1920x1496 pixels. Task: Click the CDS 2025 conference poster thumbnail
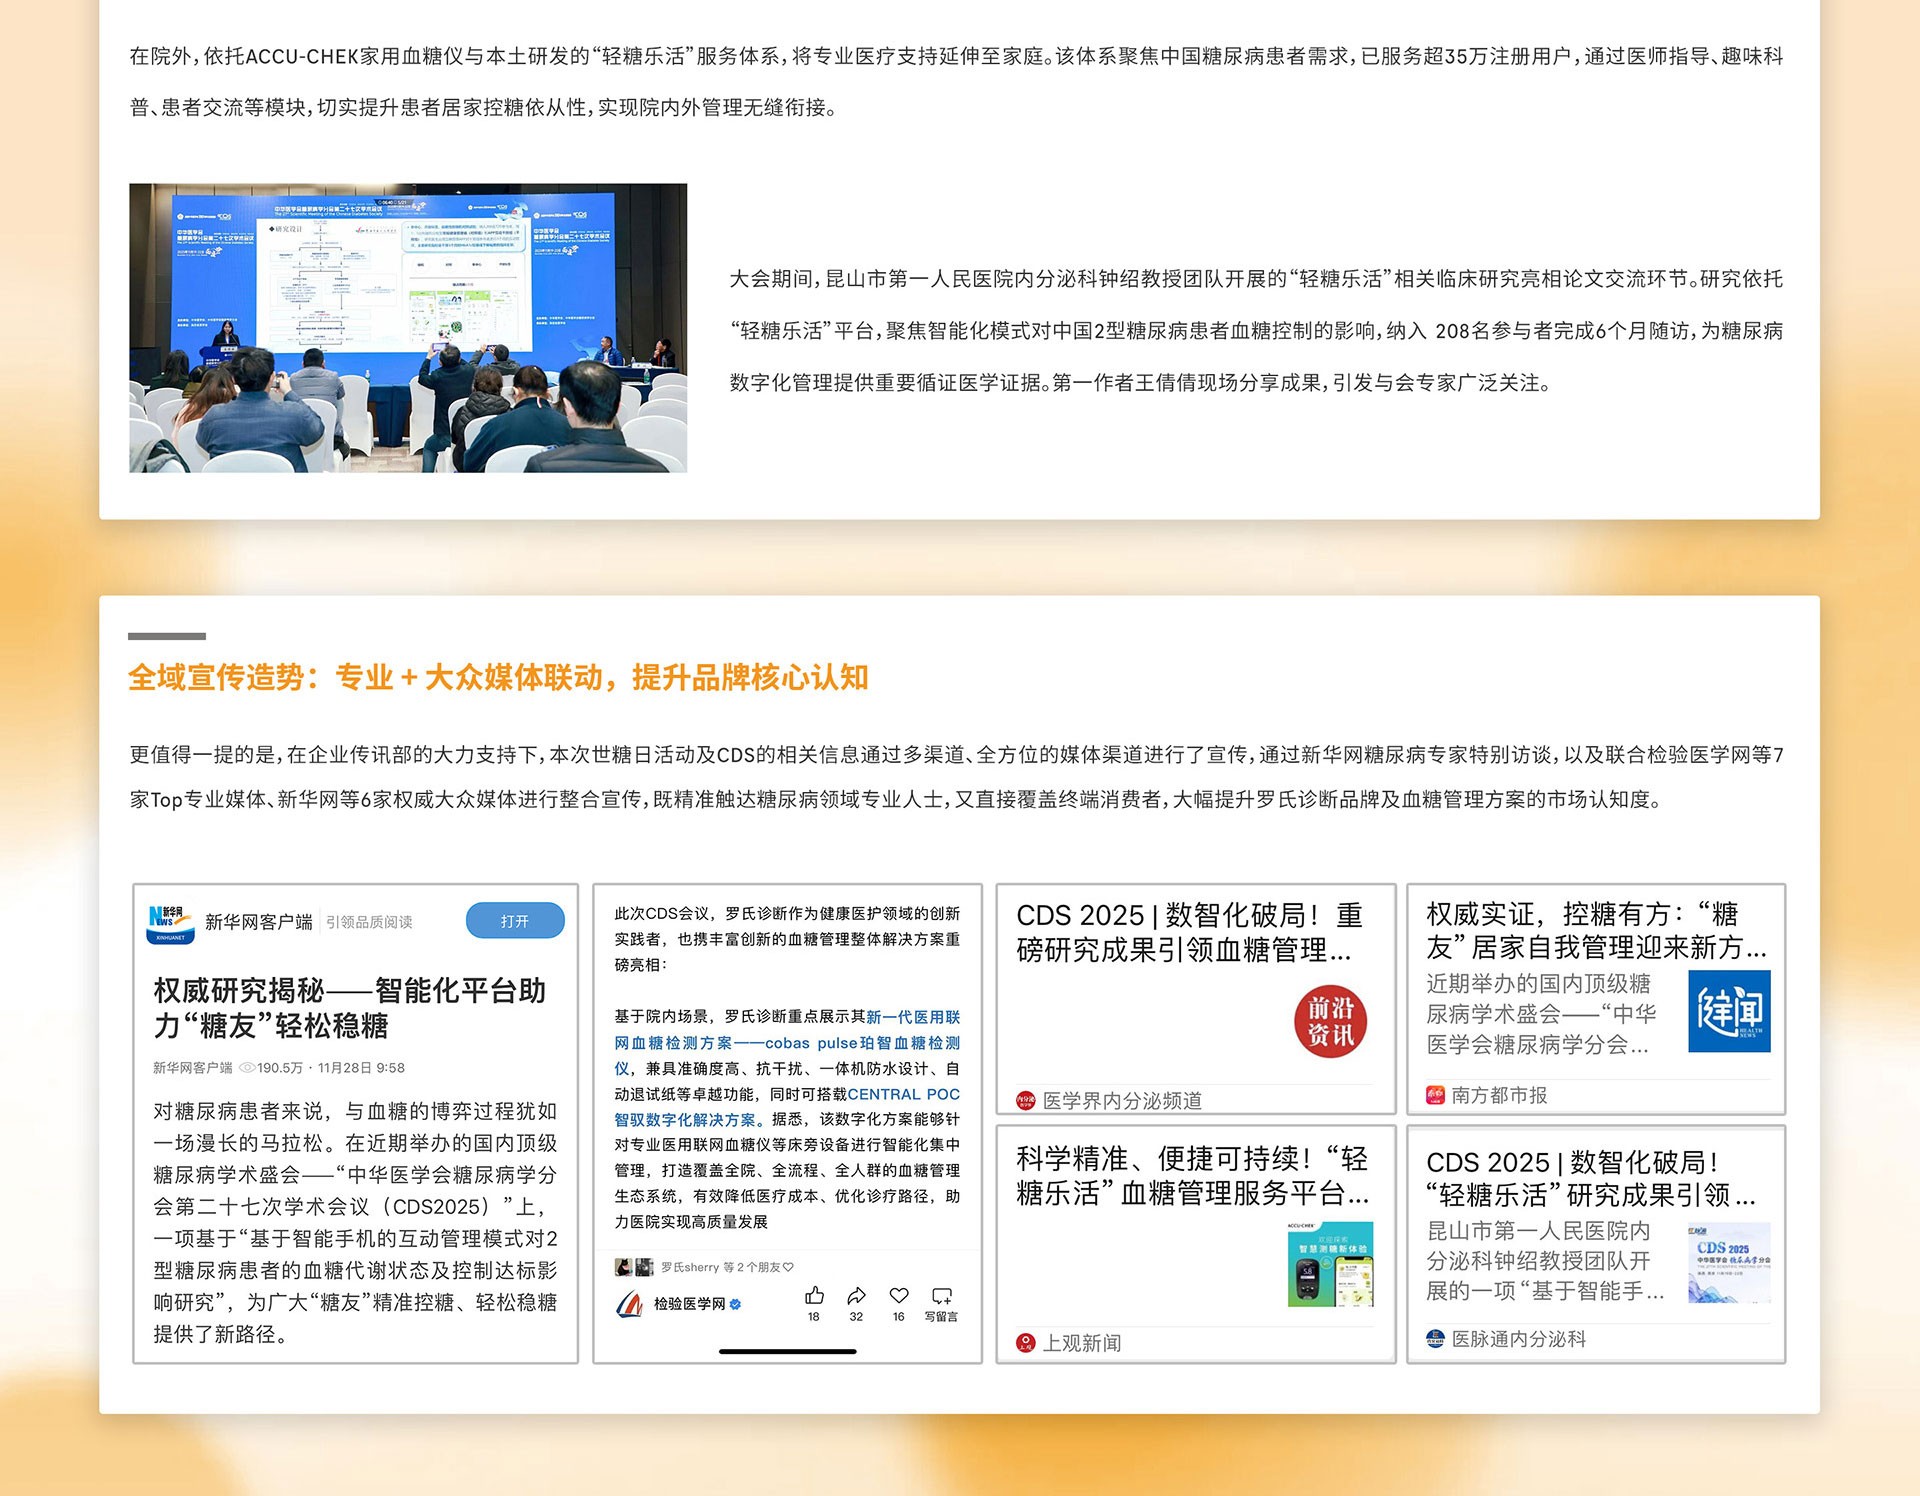click(1729, 1262)
